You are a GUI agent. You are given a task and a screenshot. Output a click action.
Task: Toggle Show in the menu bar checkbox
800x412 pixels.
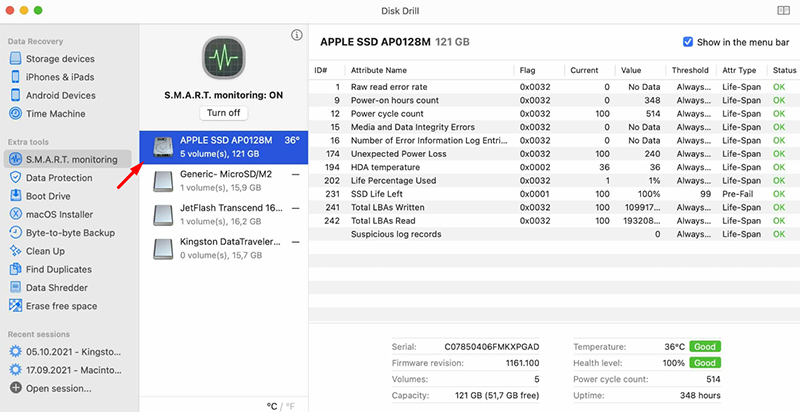688,42
